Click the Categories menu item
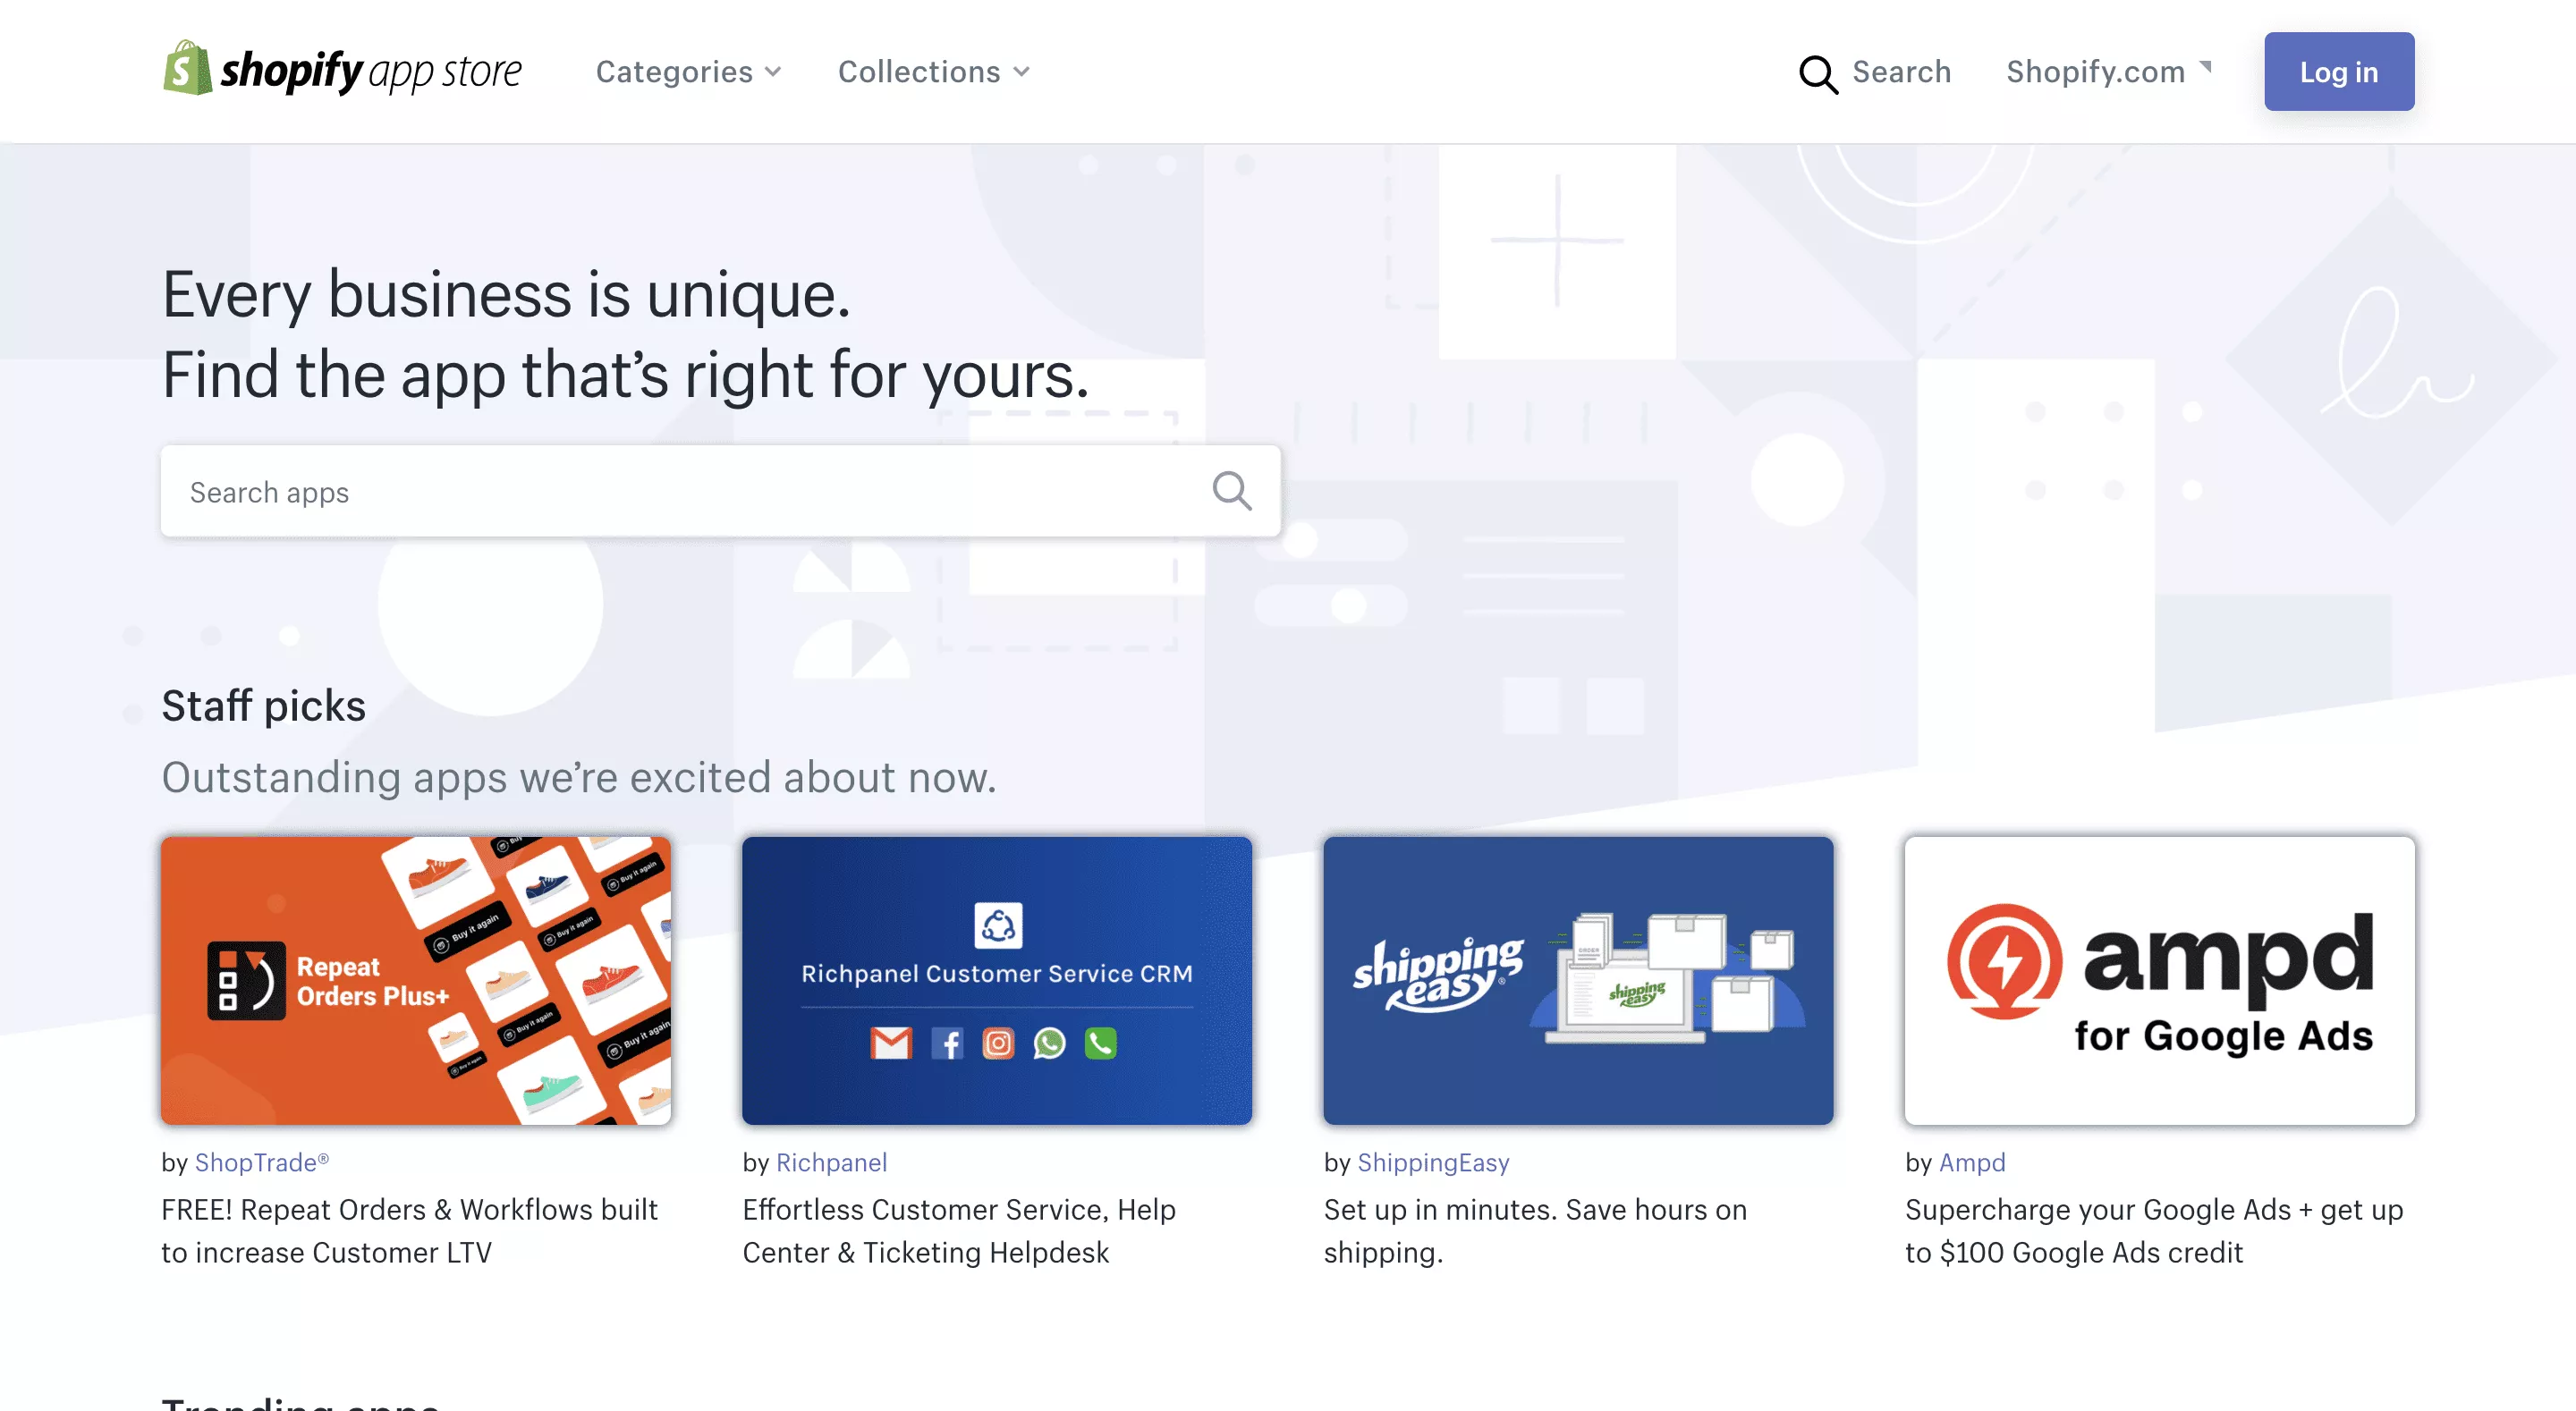The height and width of the screenshot is (1411, 2576). click(x=676, y=72)
